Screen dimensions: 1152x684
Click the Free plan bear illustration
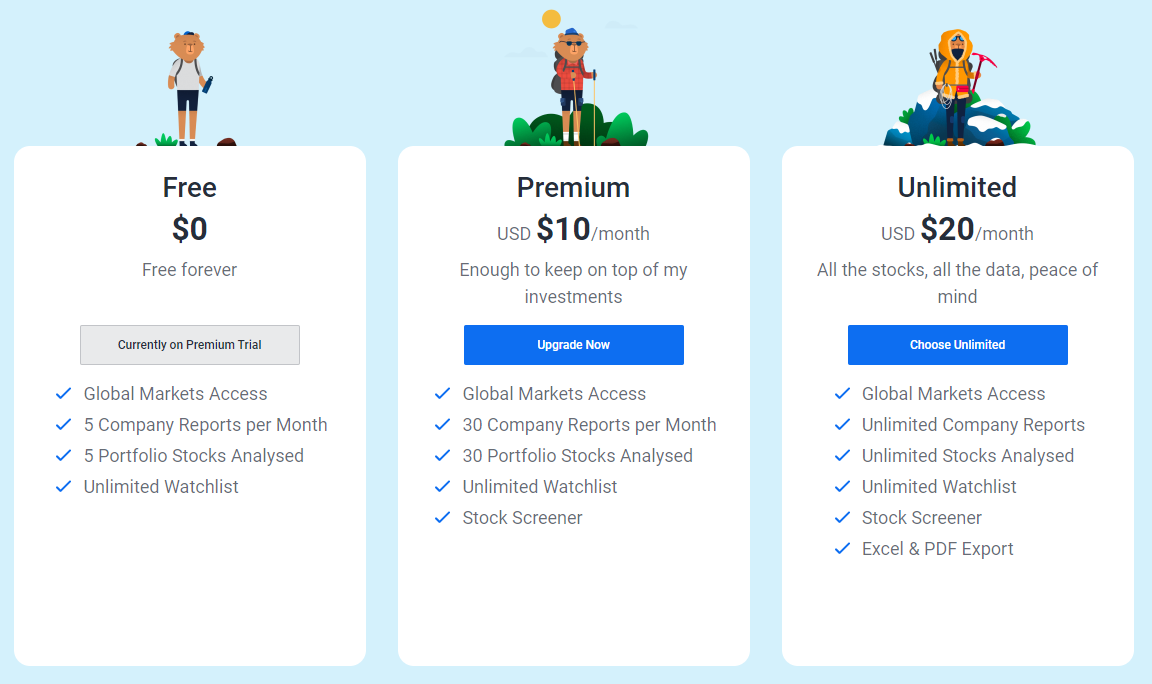click(x=188, y=88)
